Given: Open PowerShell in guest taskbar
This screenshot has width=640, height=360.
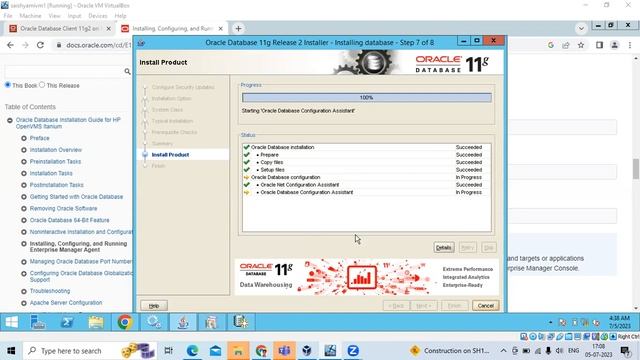Looking at the screenshot, I should click(x=67, y=322).
